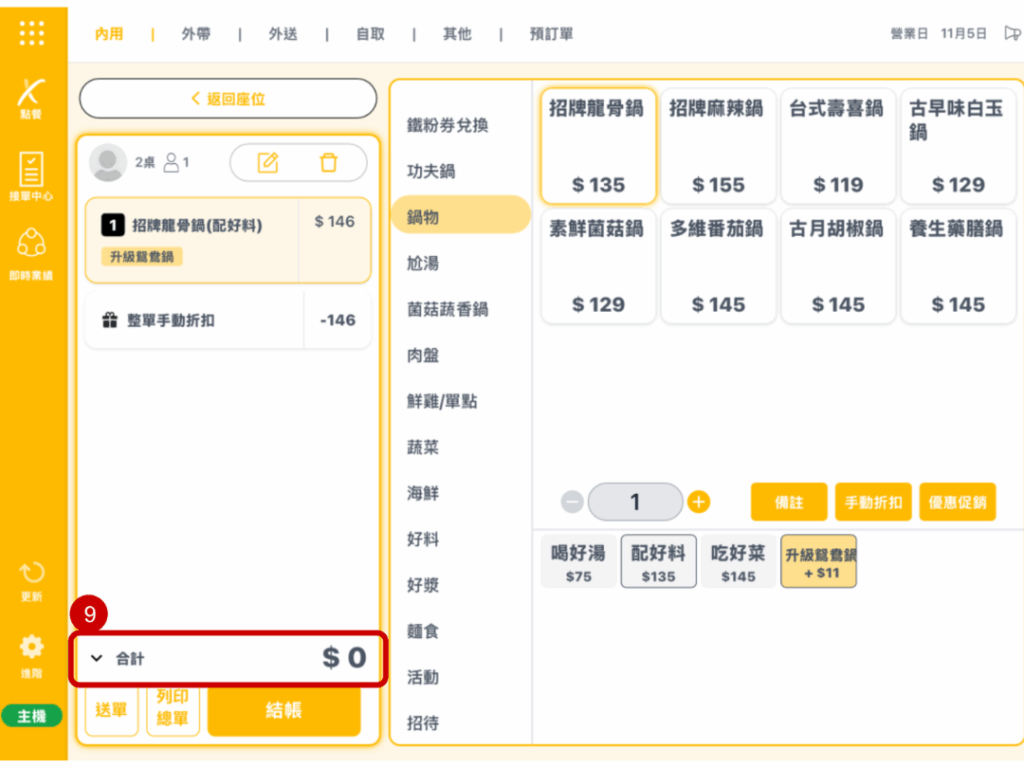The width and height of the screenshot is (1024, 768).
Task: Select the 配好料 $135 combo option
Action: [658, 562]
